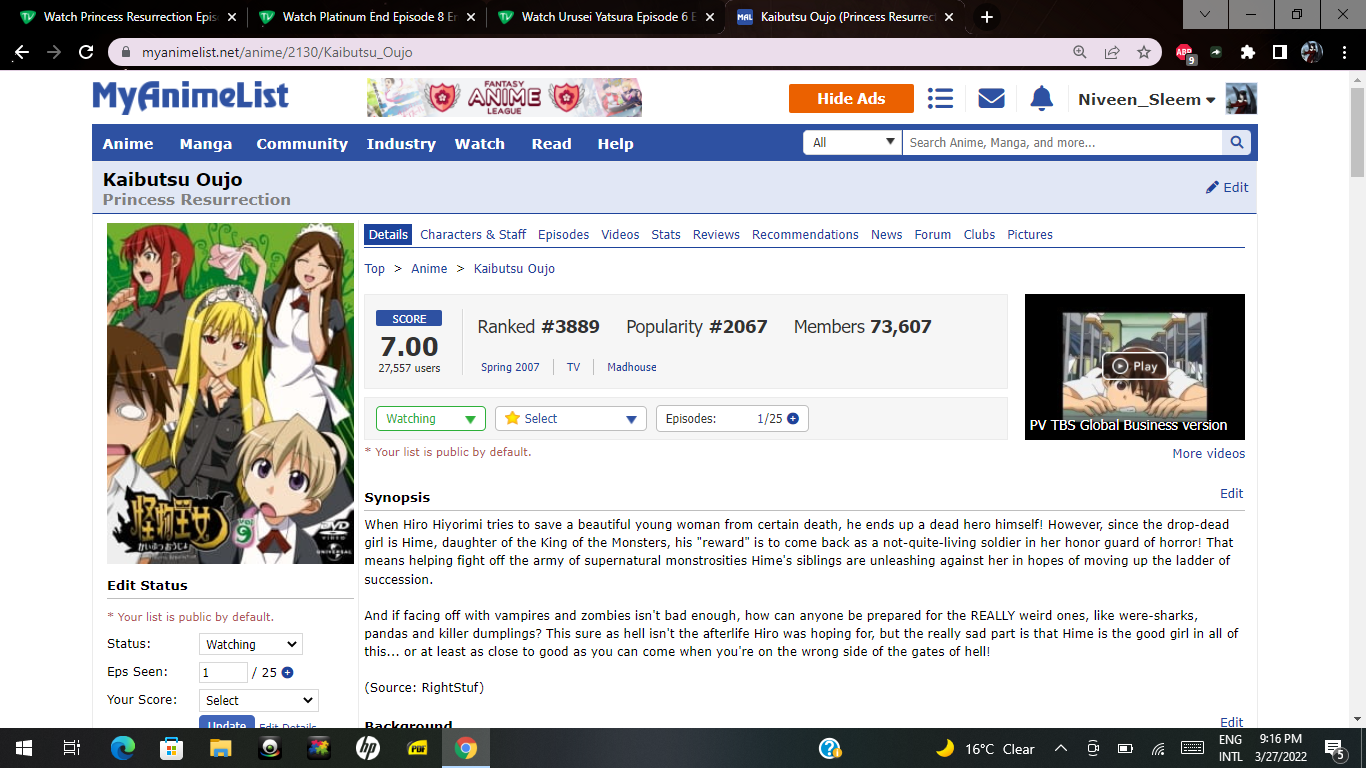Open the MyAnimeList list menu icon
Viewport: 1366px width, 768px height.
pyautogui.click(x=940, y=98)
